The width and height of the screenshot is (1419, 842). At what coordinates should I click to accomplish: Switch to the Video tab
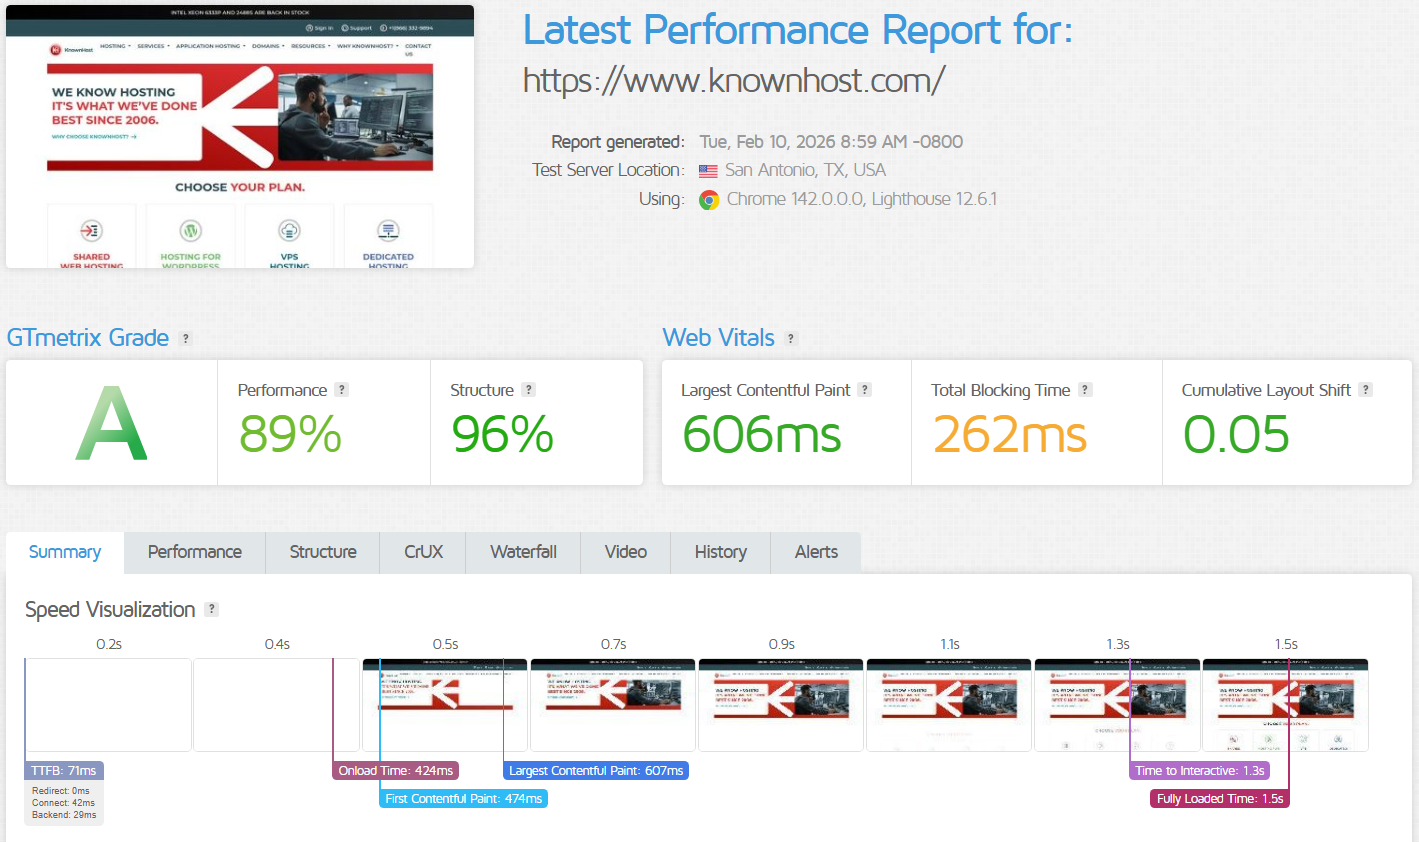(x=626, y=552)
